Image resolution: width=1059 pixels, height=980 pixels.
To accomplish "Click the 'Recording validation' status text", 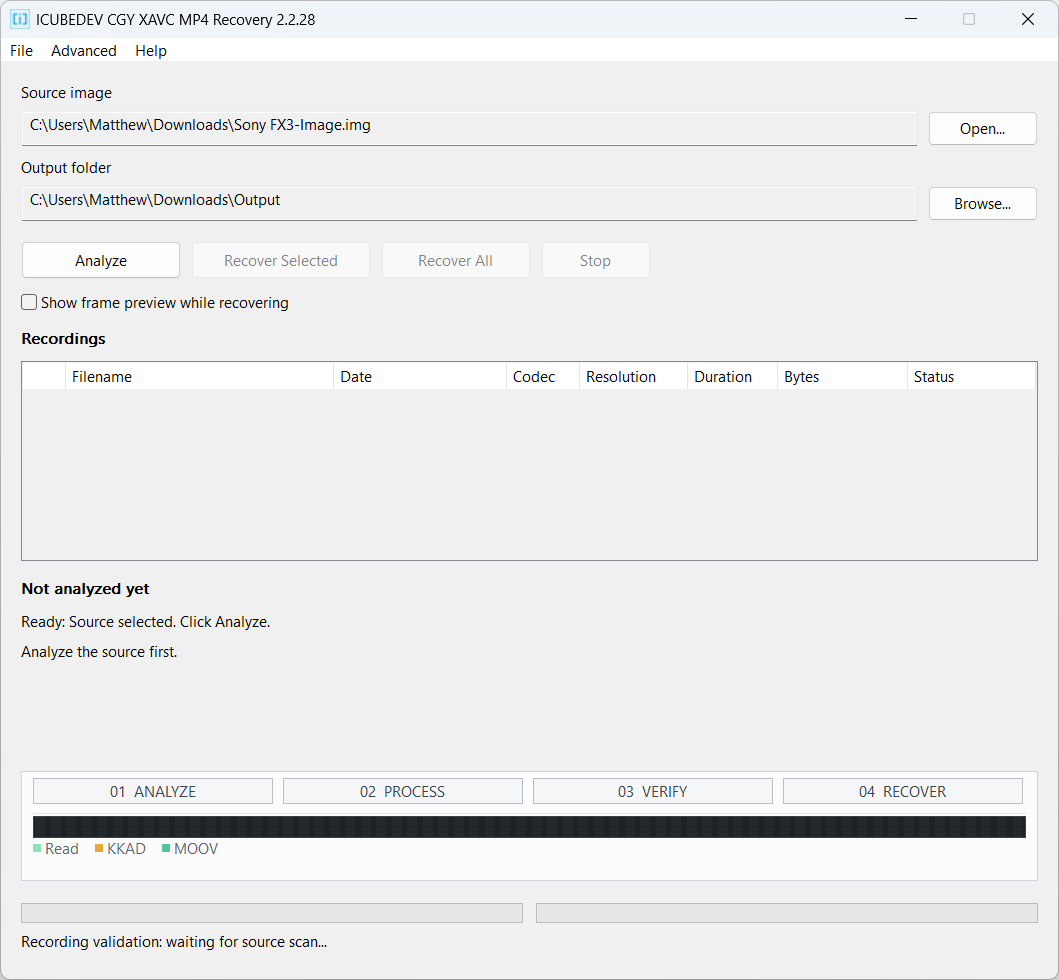I will click(174, 942).
